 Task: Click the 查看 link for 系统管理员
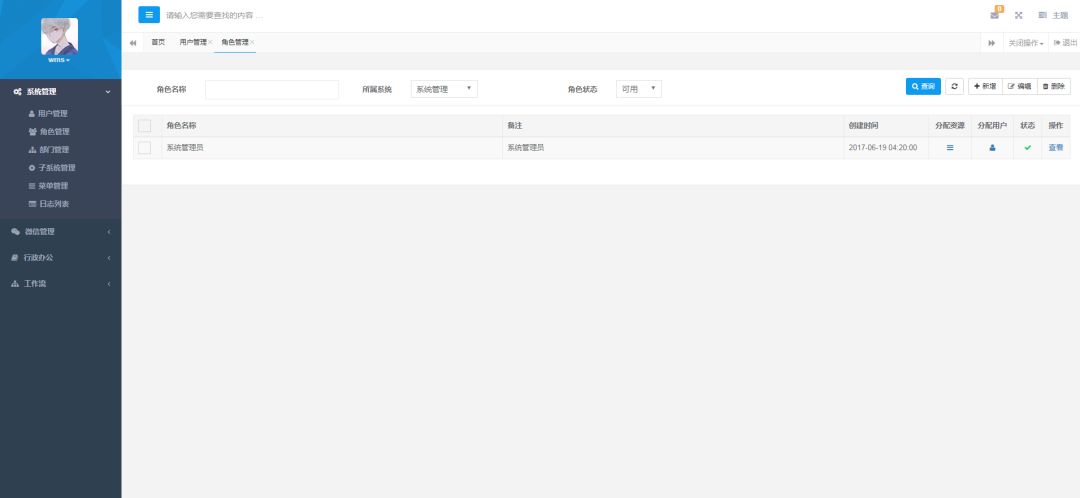tap(1056, 147)
